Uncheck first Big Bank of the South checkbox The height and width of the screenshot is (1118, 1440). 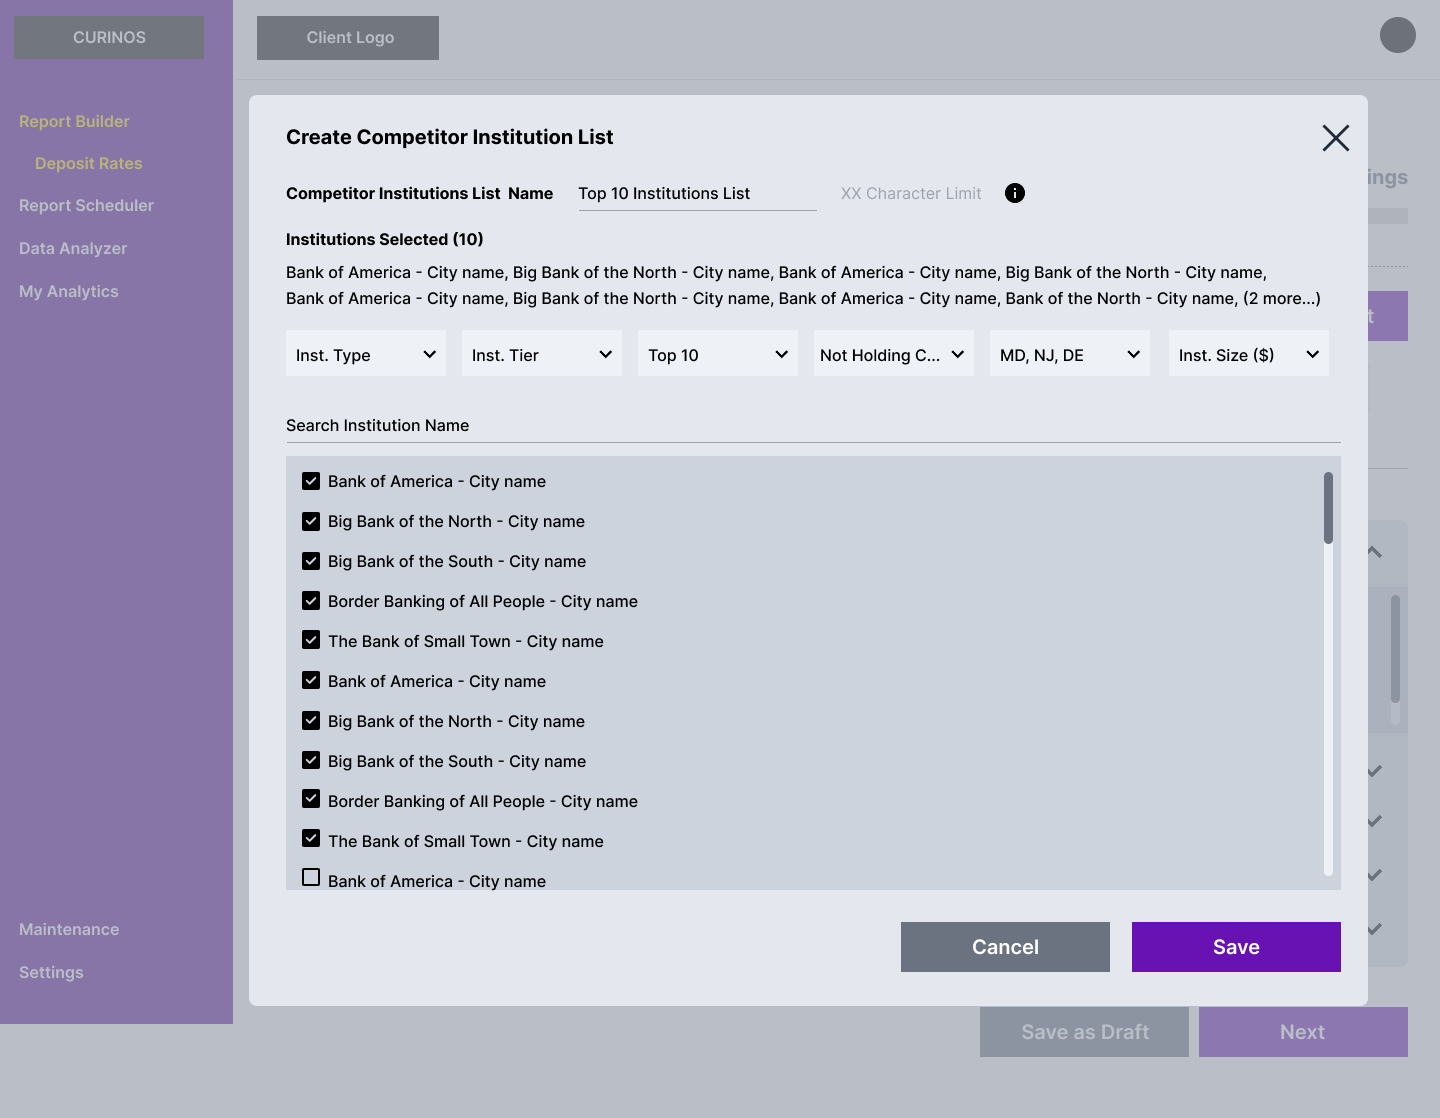coord(311,561)
